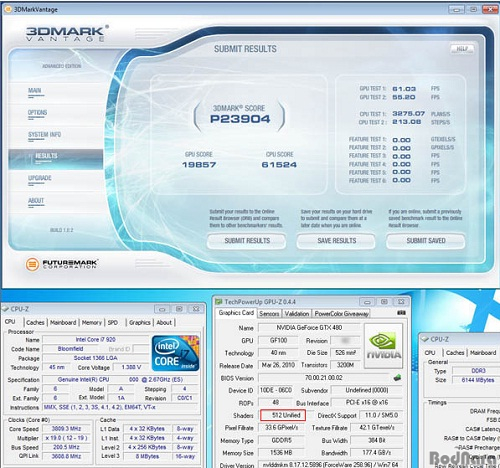500x468 pixels.
Task: Click the SAVE RESULTS button
Action: (336, 241)
